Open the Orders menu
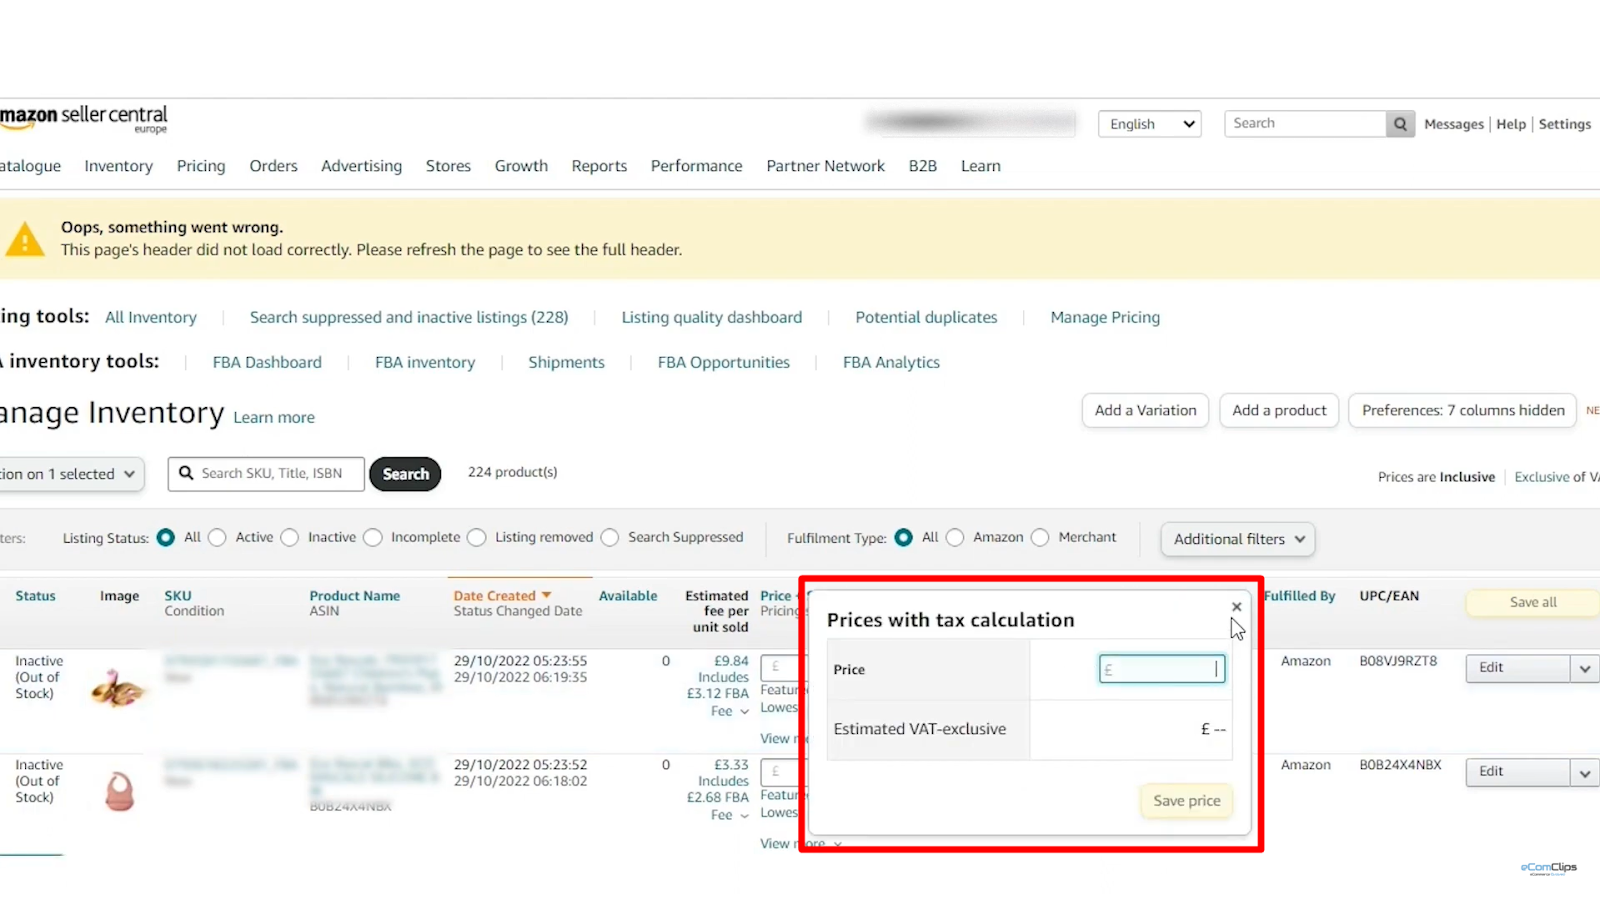 (274, 166)
